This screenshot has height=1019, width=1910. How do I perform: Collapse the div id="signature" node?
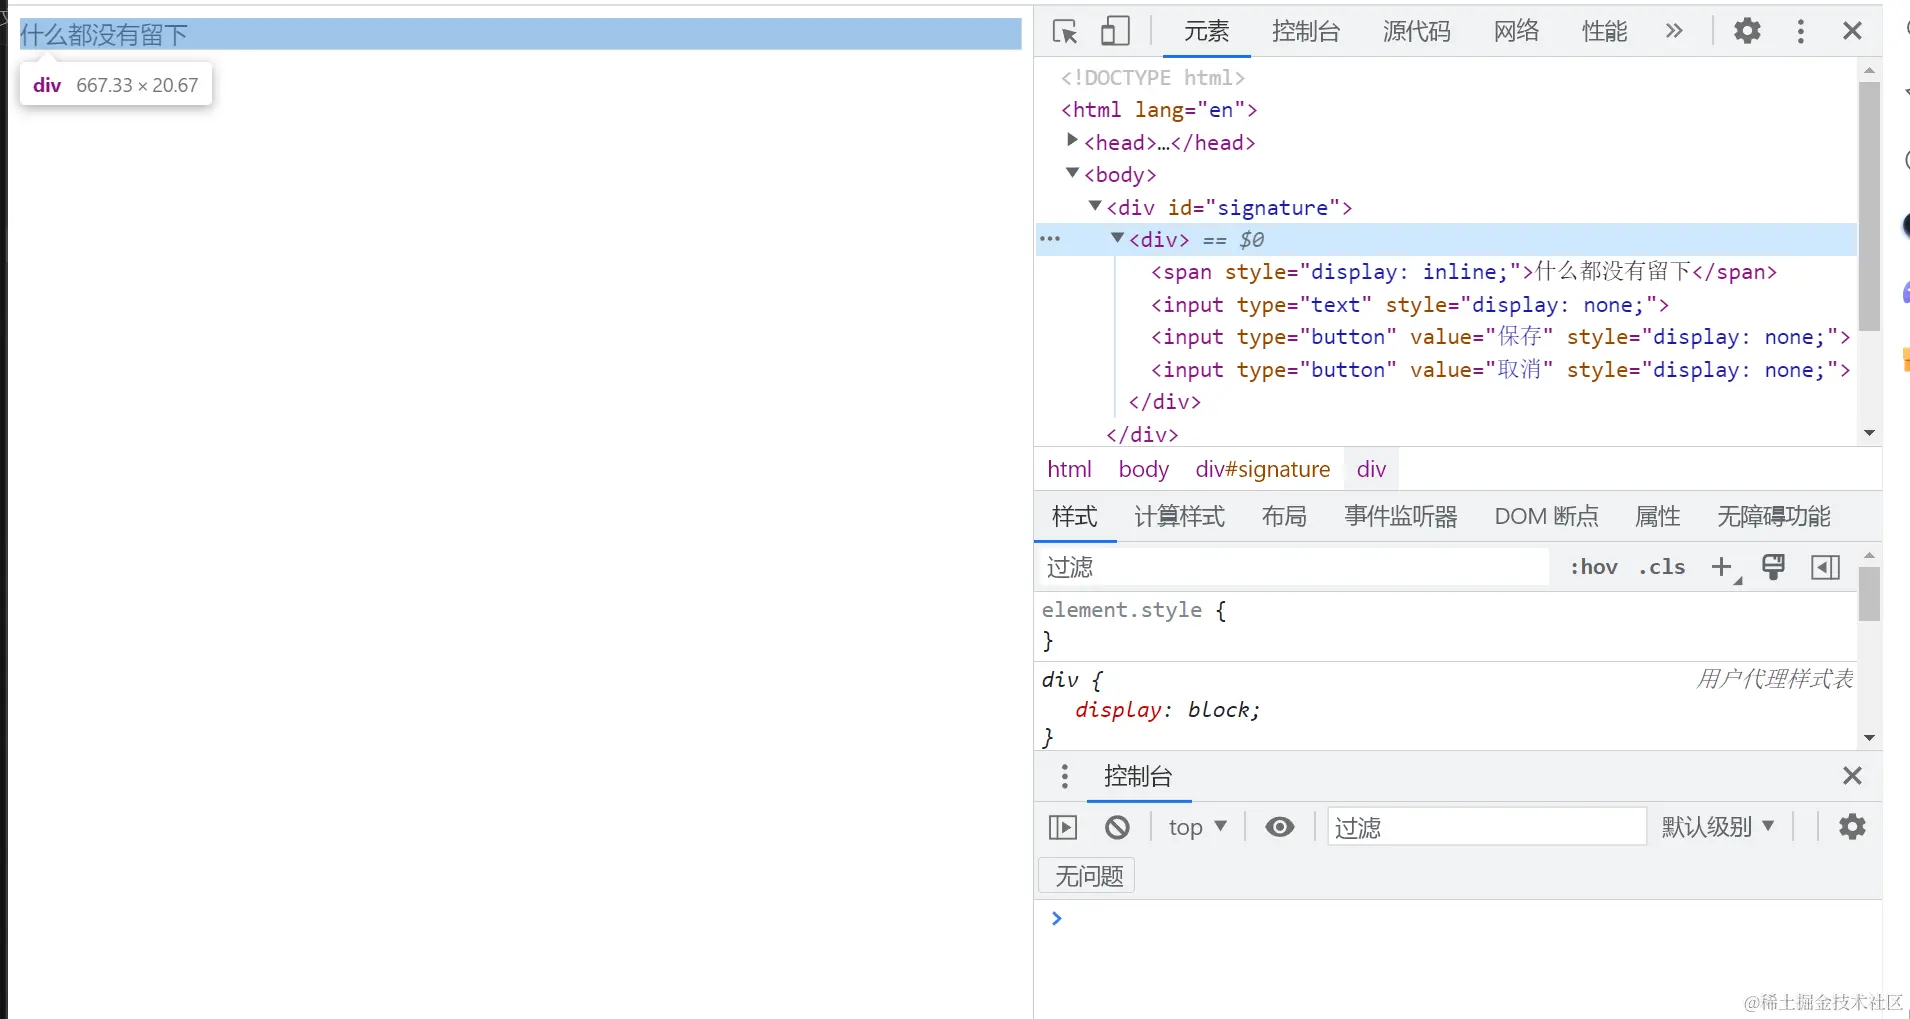(1095, 206)
